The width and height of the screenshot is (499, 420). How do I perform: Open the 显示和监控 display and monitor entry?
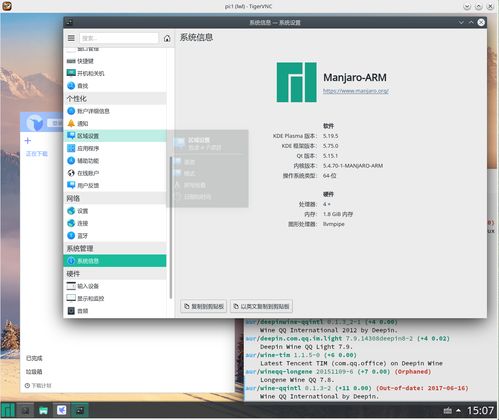click(x=115, y=298)
